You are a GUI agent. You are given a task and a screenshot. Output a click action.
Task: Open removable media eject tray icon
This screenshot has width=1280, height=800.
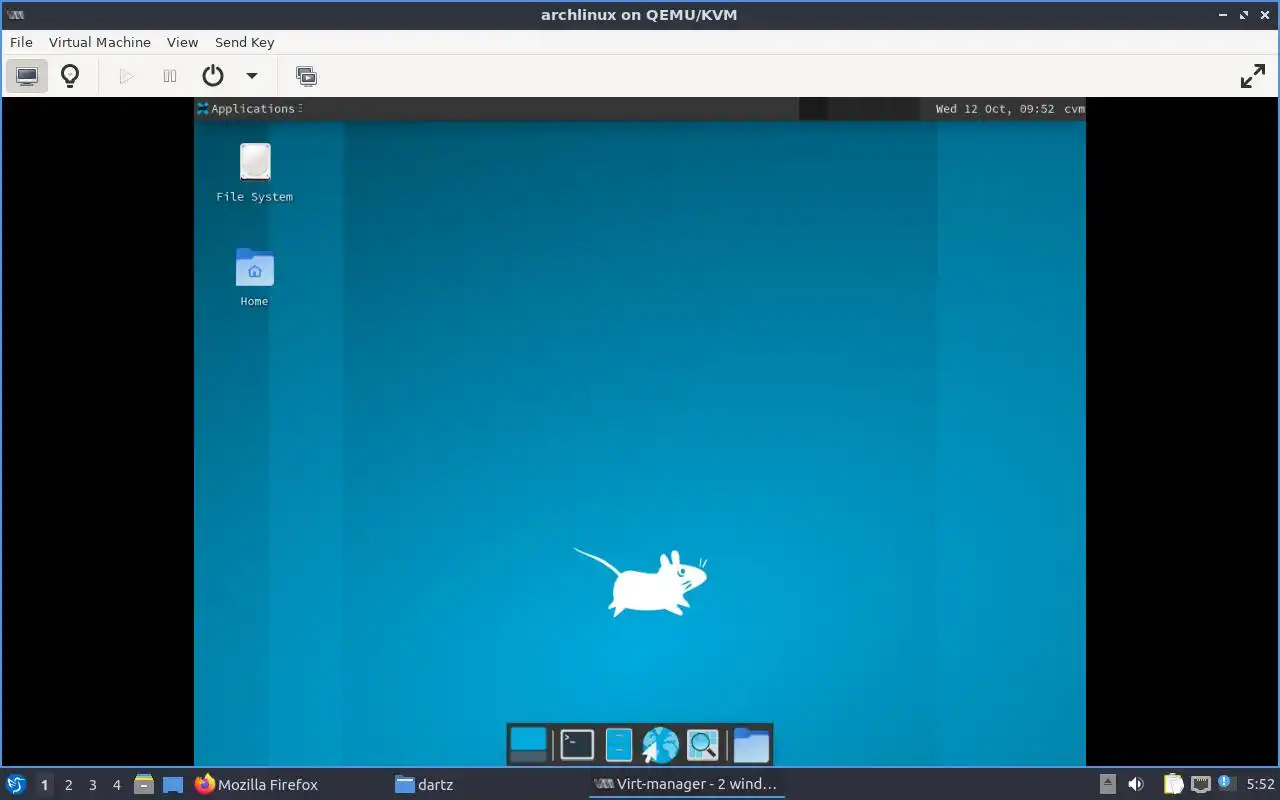(x=1108, y=784)
